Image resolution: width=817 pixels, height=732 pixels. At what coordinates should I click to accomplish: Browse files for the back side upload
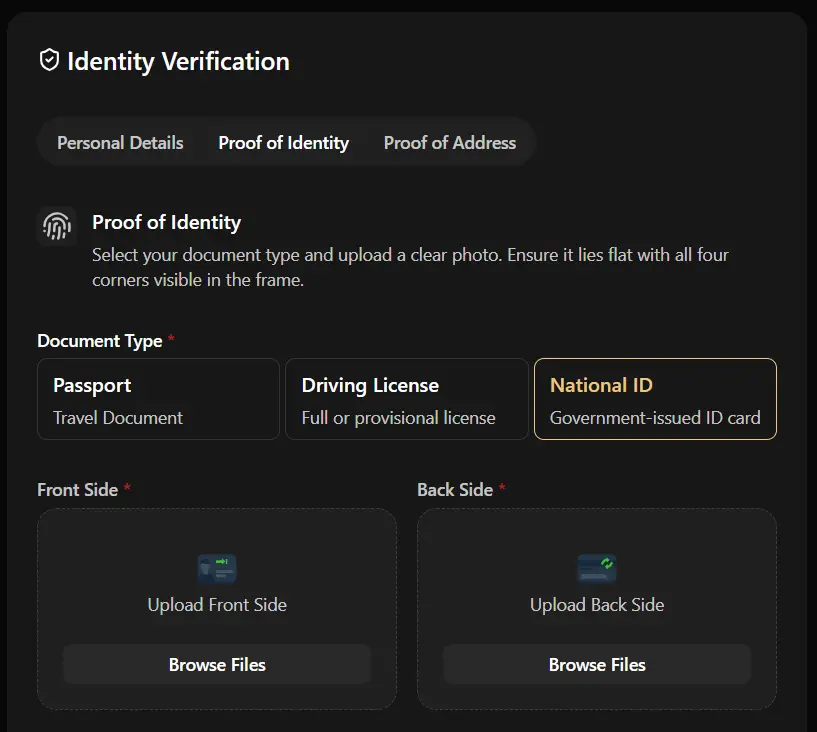coord(597,664)
